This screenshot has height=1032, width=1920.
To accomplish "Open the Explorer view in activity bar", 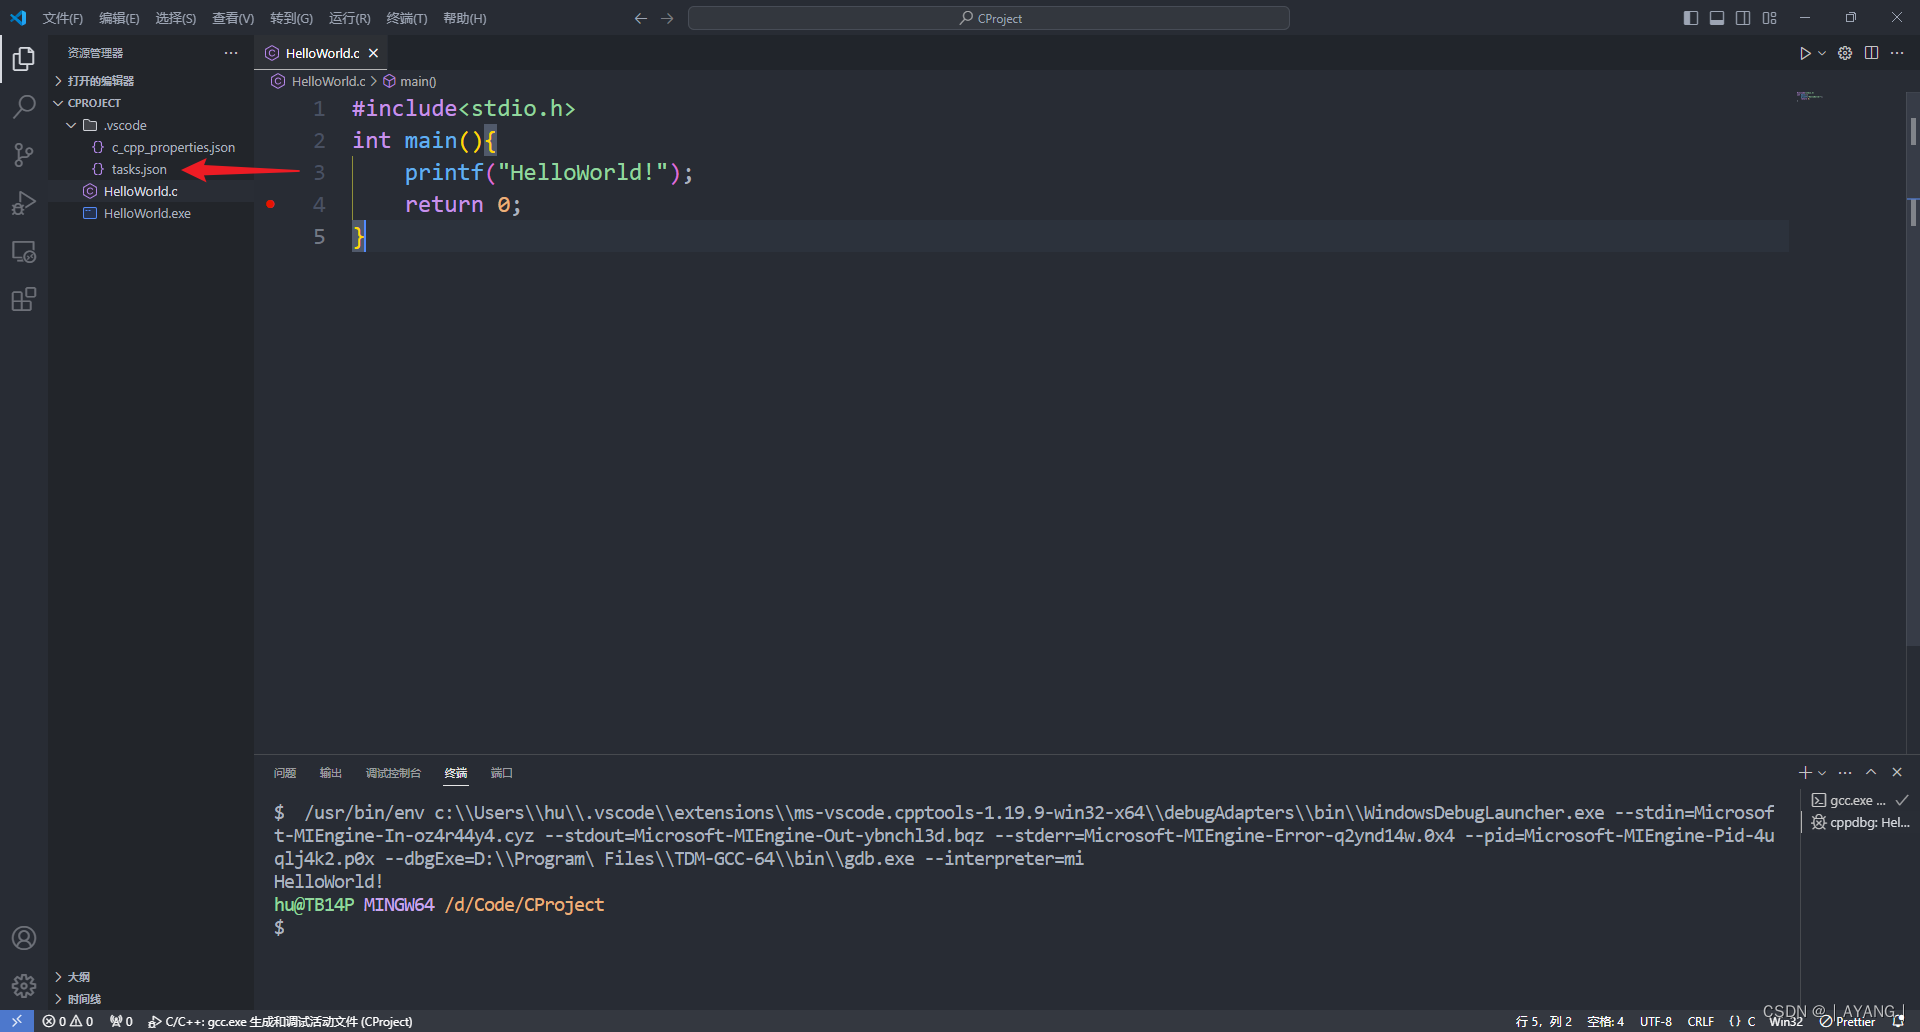I will tap(24, 59).
